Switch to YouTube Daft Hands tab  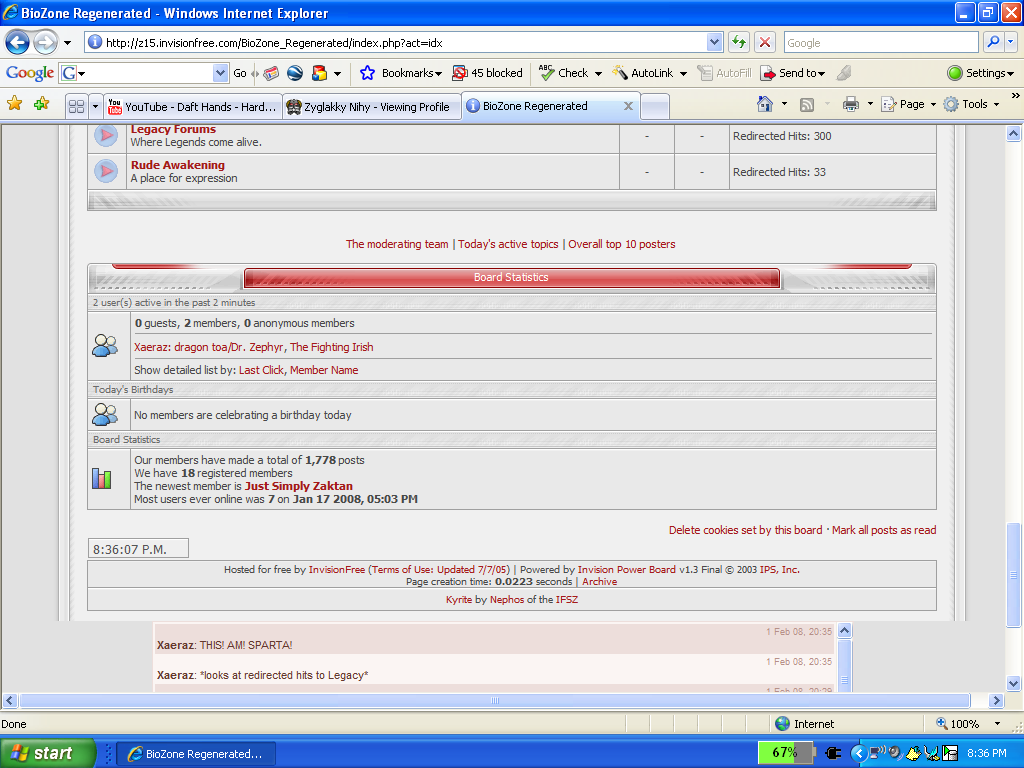(x=193, y=106)
